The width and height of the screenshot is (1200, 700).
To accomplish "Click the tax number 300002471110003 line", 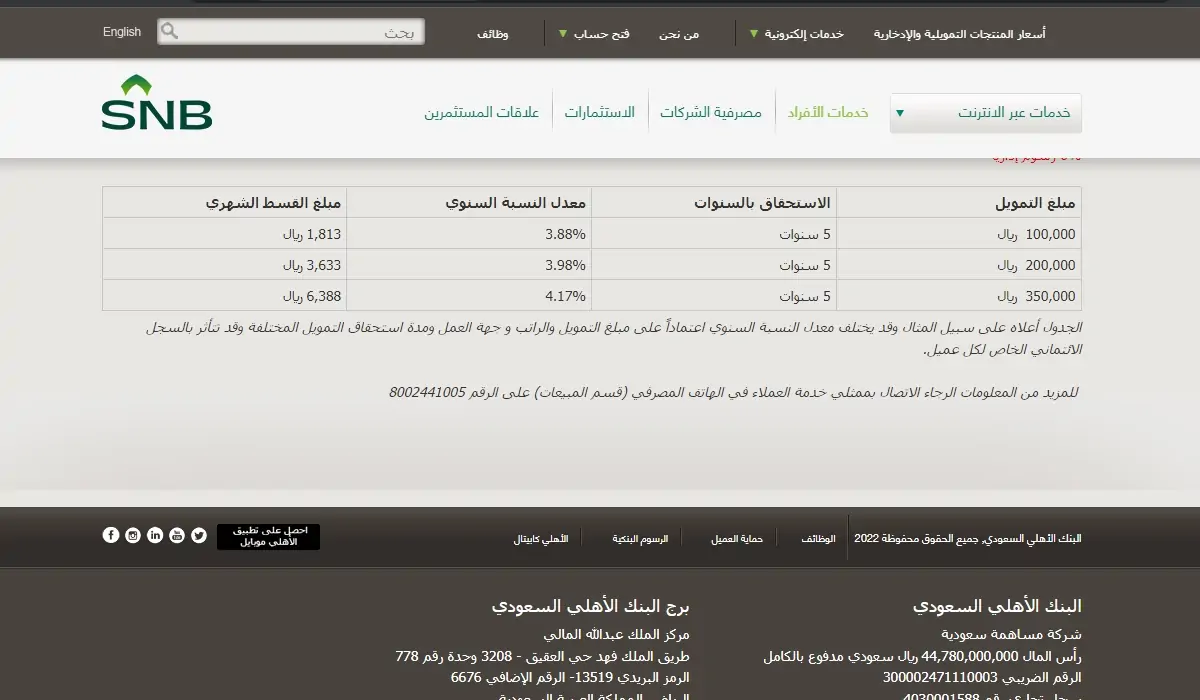I will pos(982,677).
